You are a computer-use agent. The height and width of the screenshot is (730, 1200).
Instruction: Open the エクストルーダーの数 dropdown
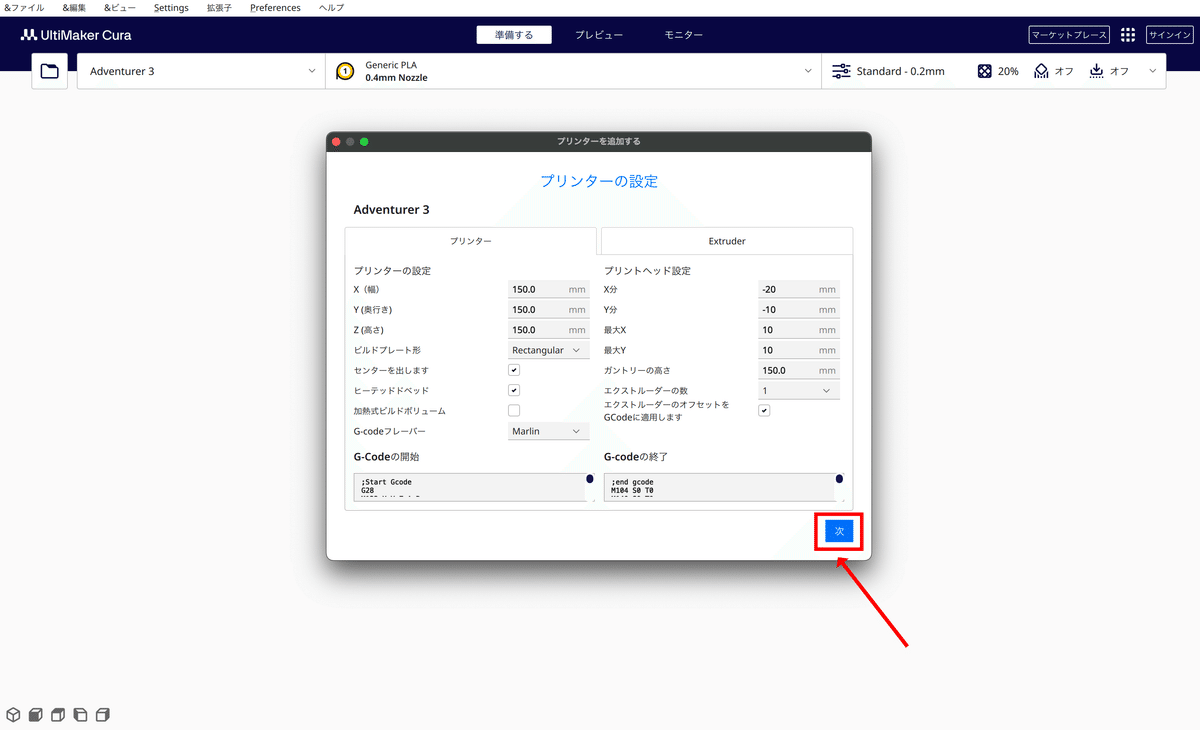[799, 390]
